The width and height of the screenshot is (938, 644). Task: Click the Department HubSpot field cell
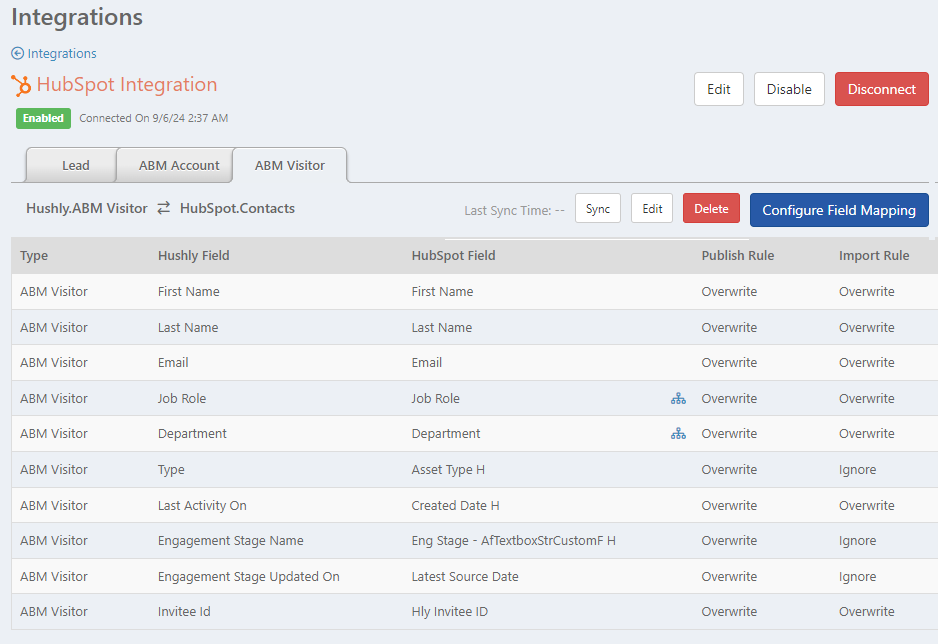(x=446, y=434)
